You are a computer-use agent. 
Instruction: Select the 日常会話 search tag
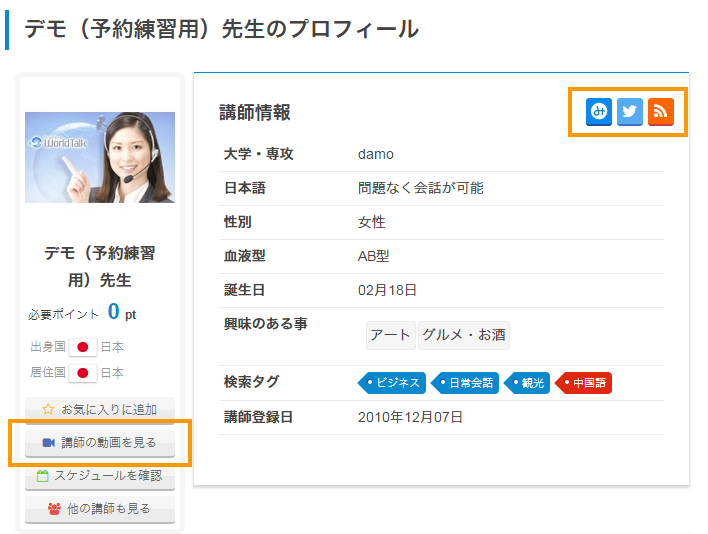[x=465, y=383]
